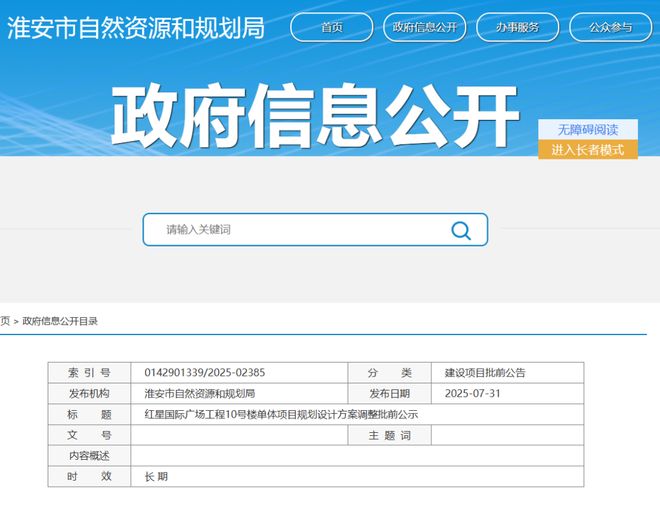Viewport: 660px width, 505px height.
Task: Click the 主题词 label cell
Action: point(389,435)
